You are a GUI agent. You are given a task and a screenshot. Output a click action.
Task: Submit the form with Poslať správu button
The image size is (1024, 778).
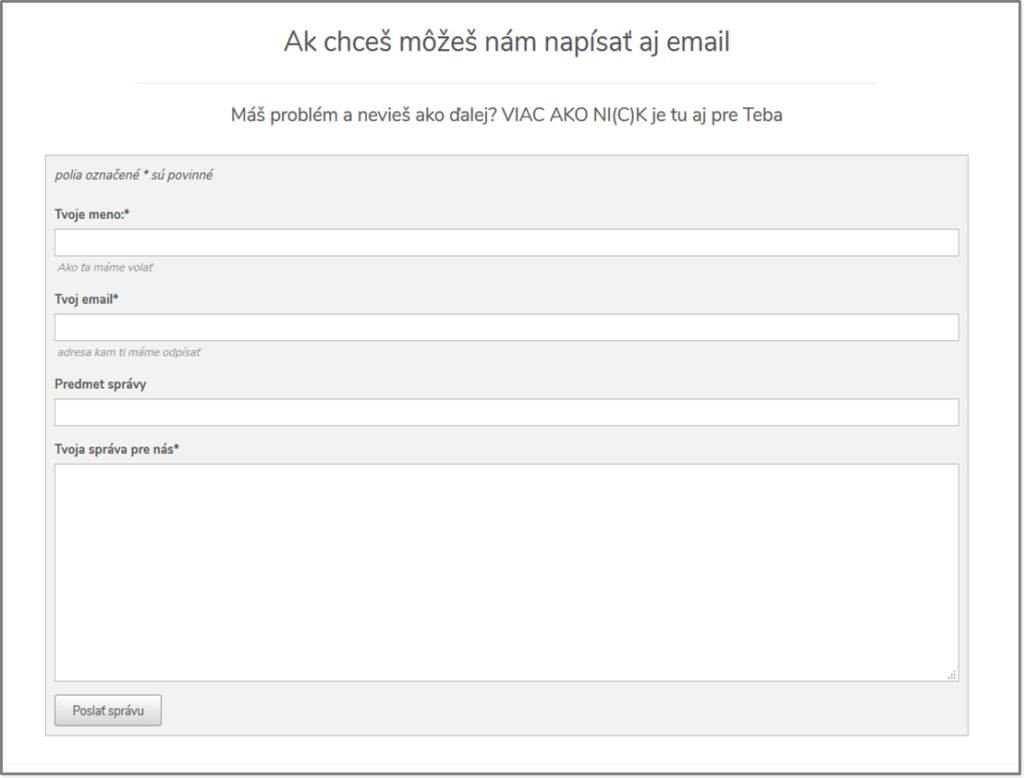108,710
